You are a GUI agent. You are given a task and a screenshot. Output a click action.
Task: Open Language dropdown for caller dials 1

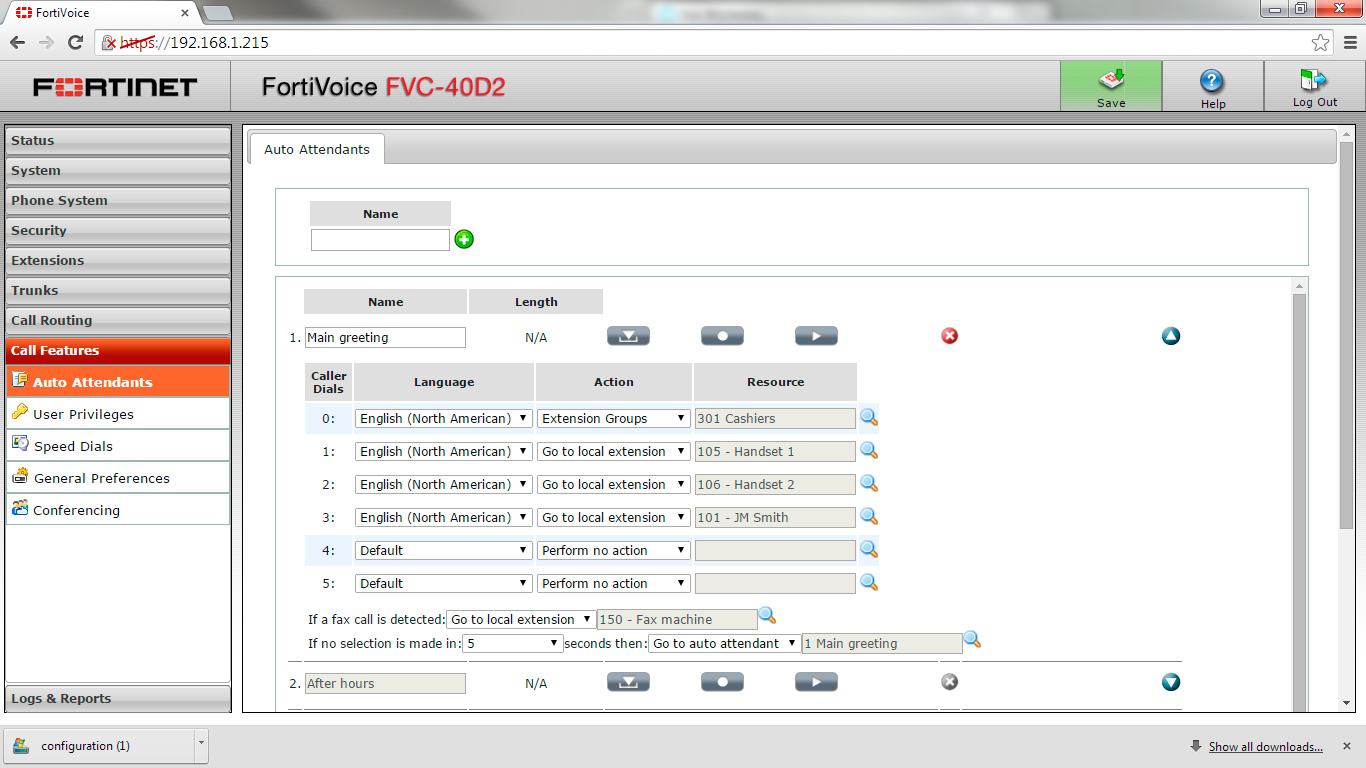tap(444, 452)
